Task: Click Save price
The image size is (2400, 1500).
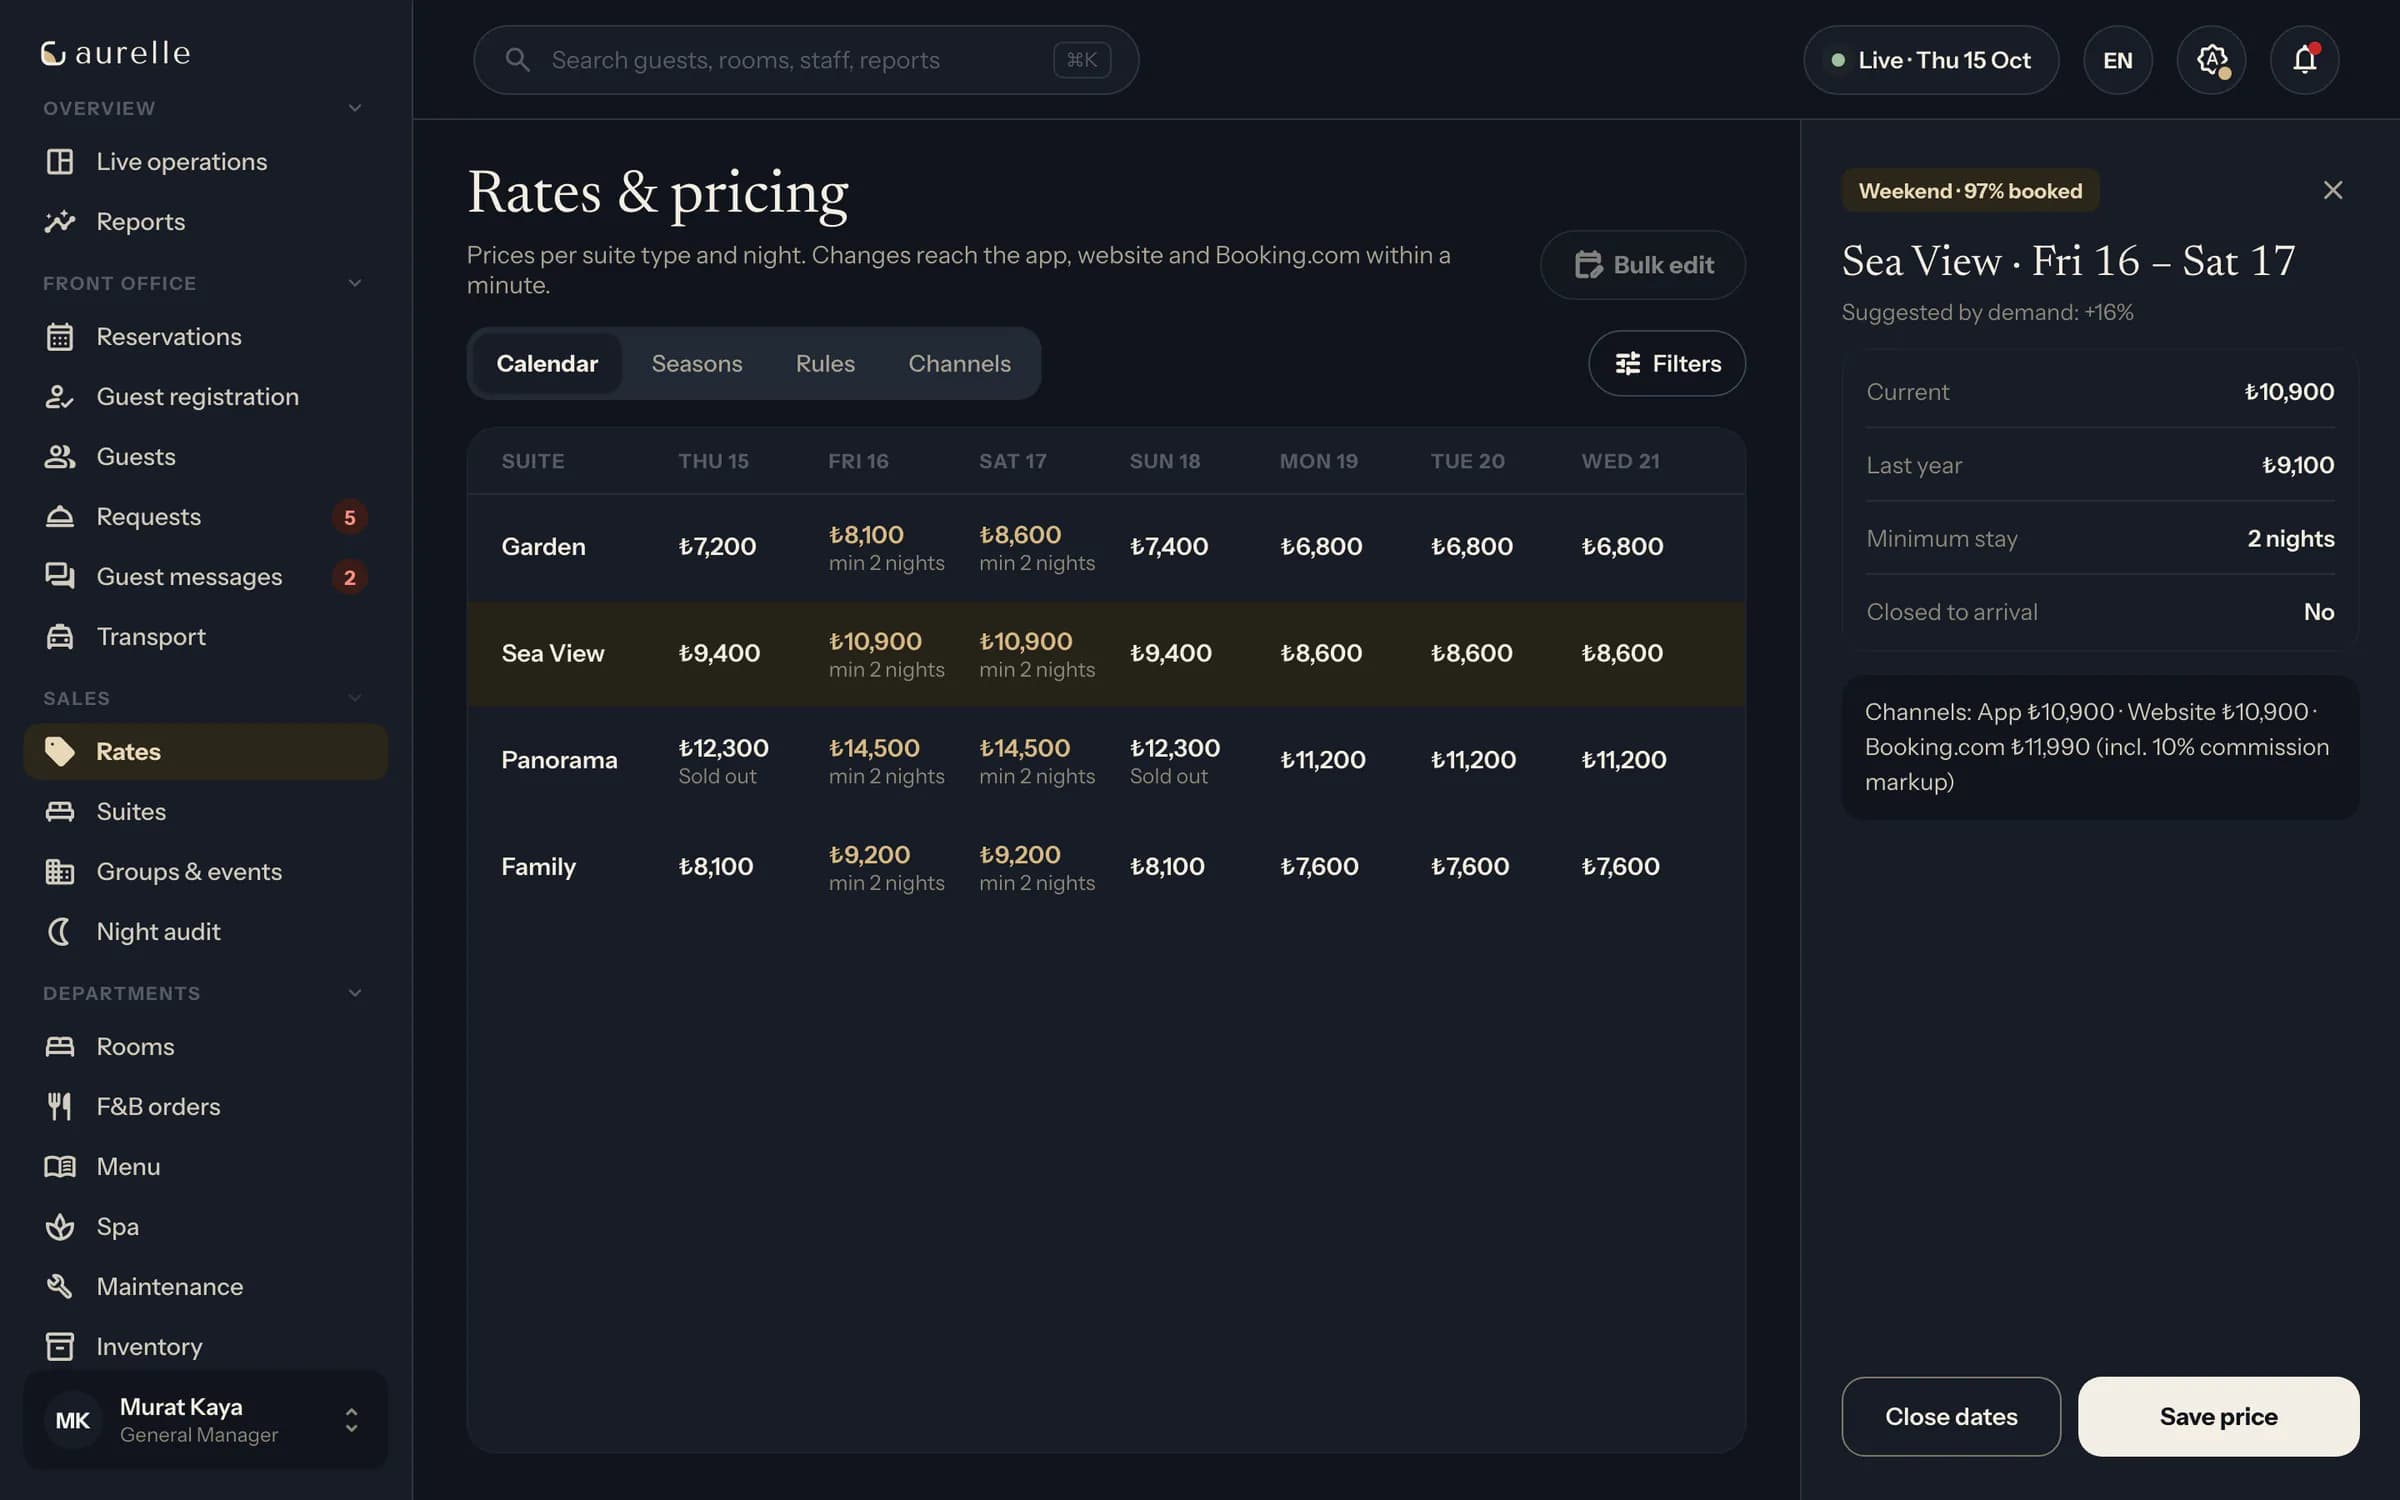Action: 2218,1416
